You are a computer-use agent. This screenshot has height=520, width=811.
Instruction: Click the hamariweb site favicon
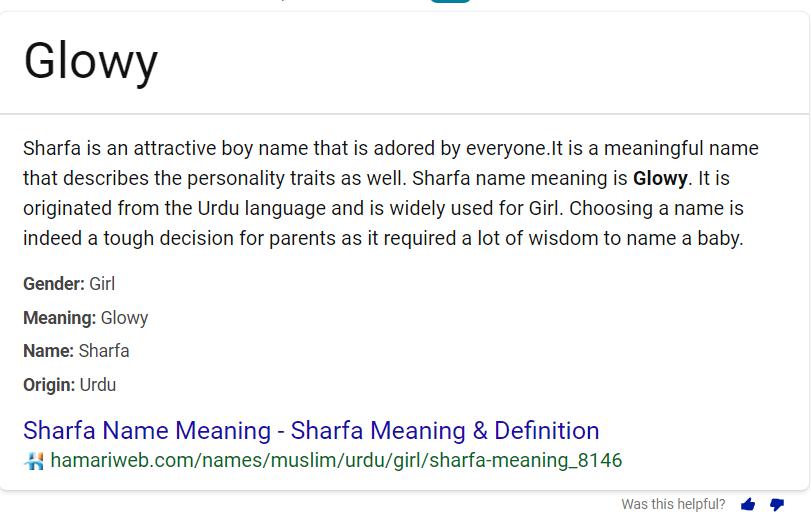coord(34,461)
